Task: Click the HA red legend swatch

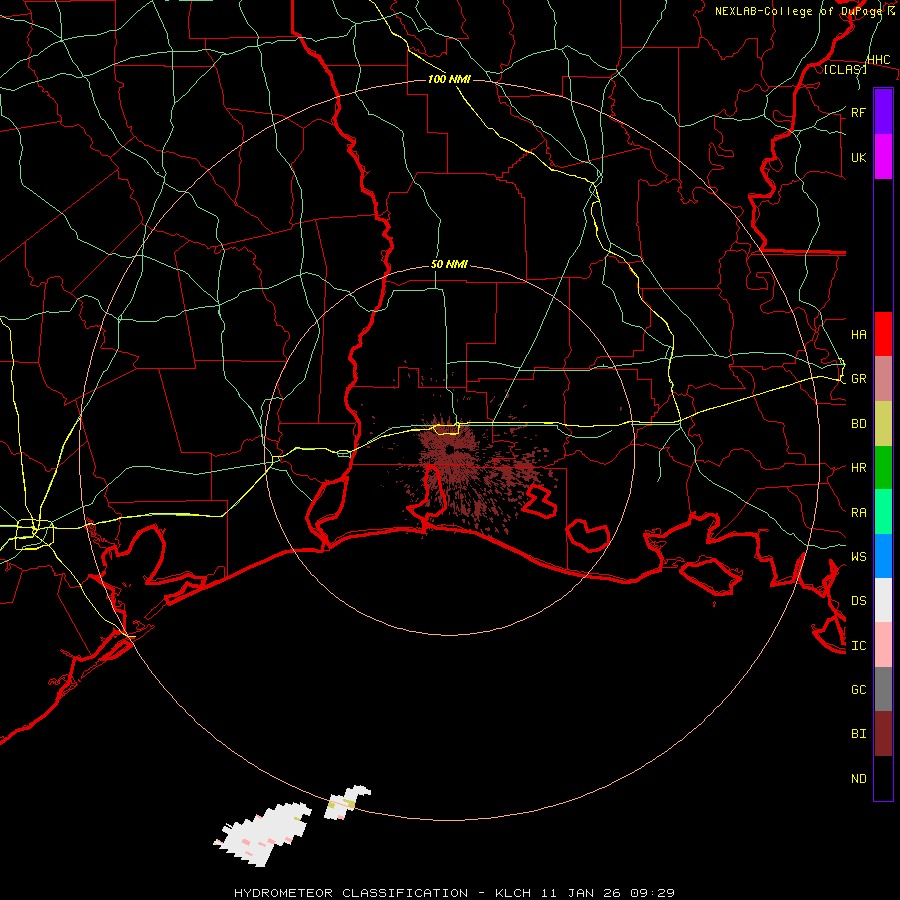Action: pyautogui.click(x=883, y=334)
